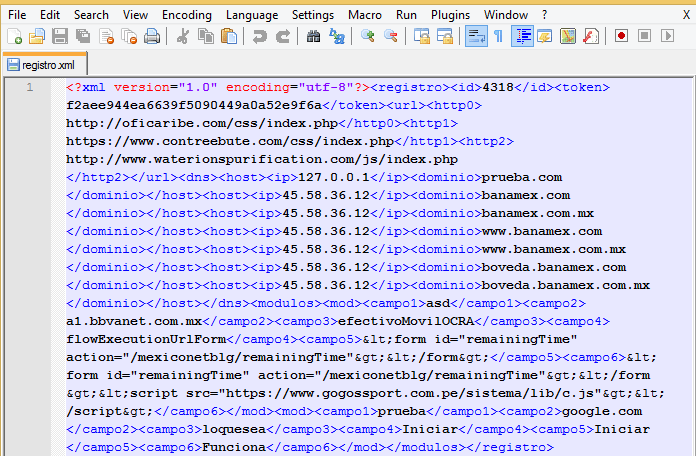Screen dimensions: 696x456
Task: Click line number 1 in the margin
Action: coord(30,87)
